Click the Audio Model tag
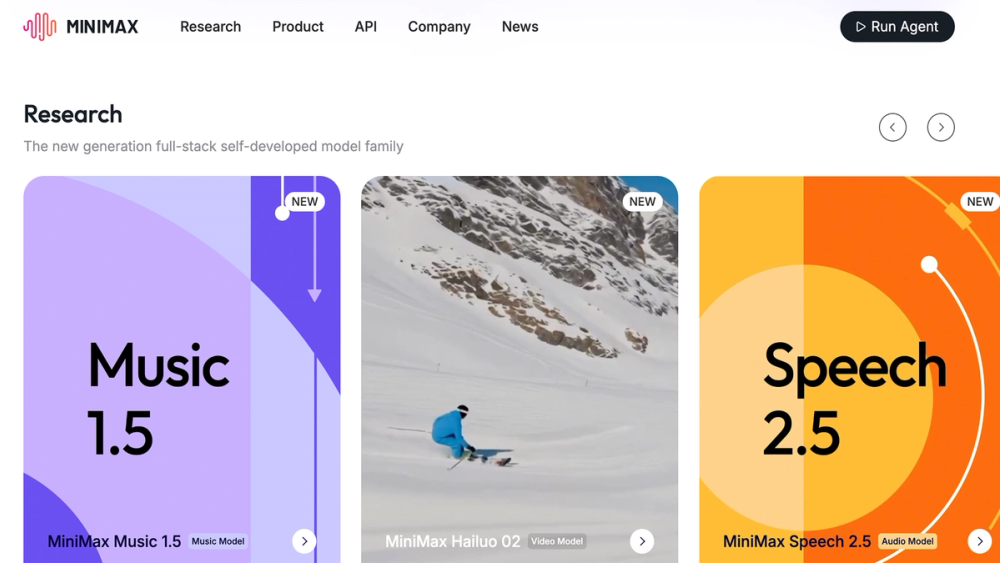 (x=907, y=541)
